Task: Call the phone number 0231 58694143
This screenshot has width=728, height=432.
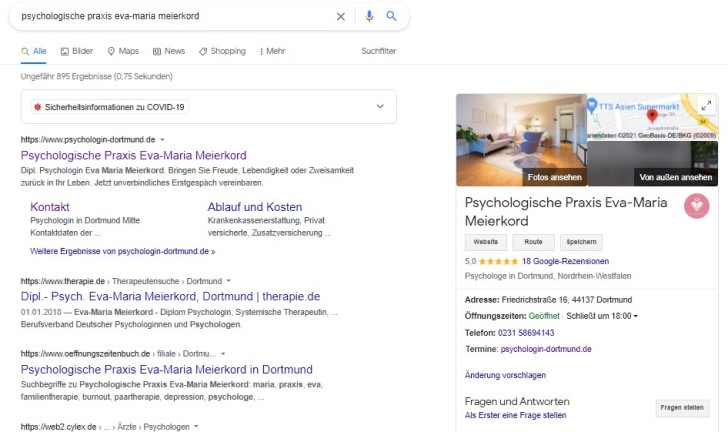Action: tap(526, 333)
